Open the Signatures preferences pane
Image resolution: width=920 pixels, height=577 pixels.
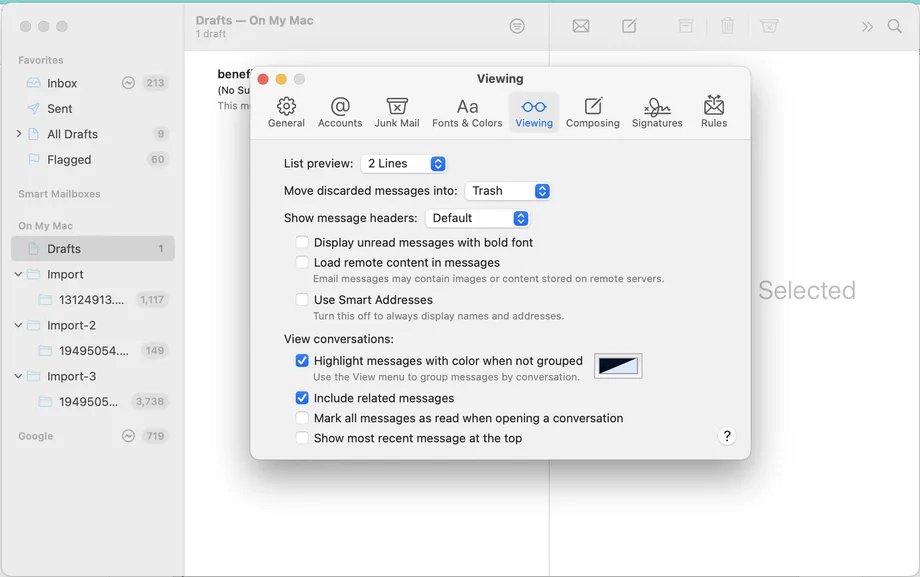pyautogui.click(x=657, y=112)
